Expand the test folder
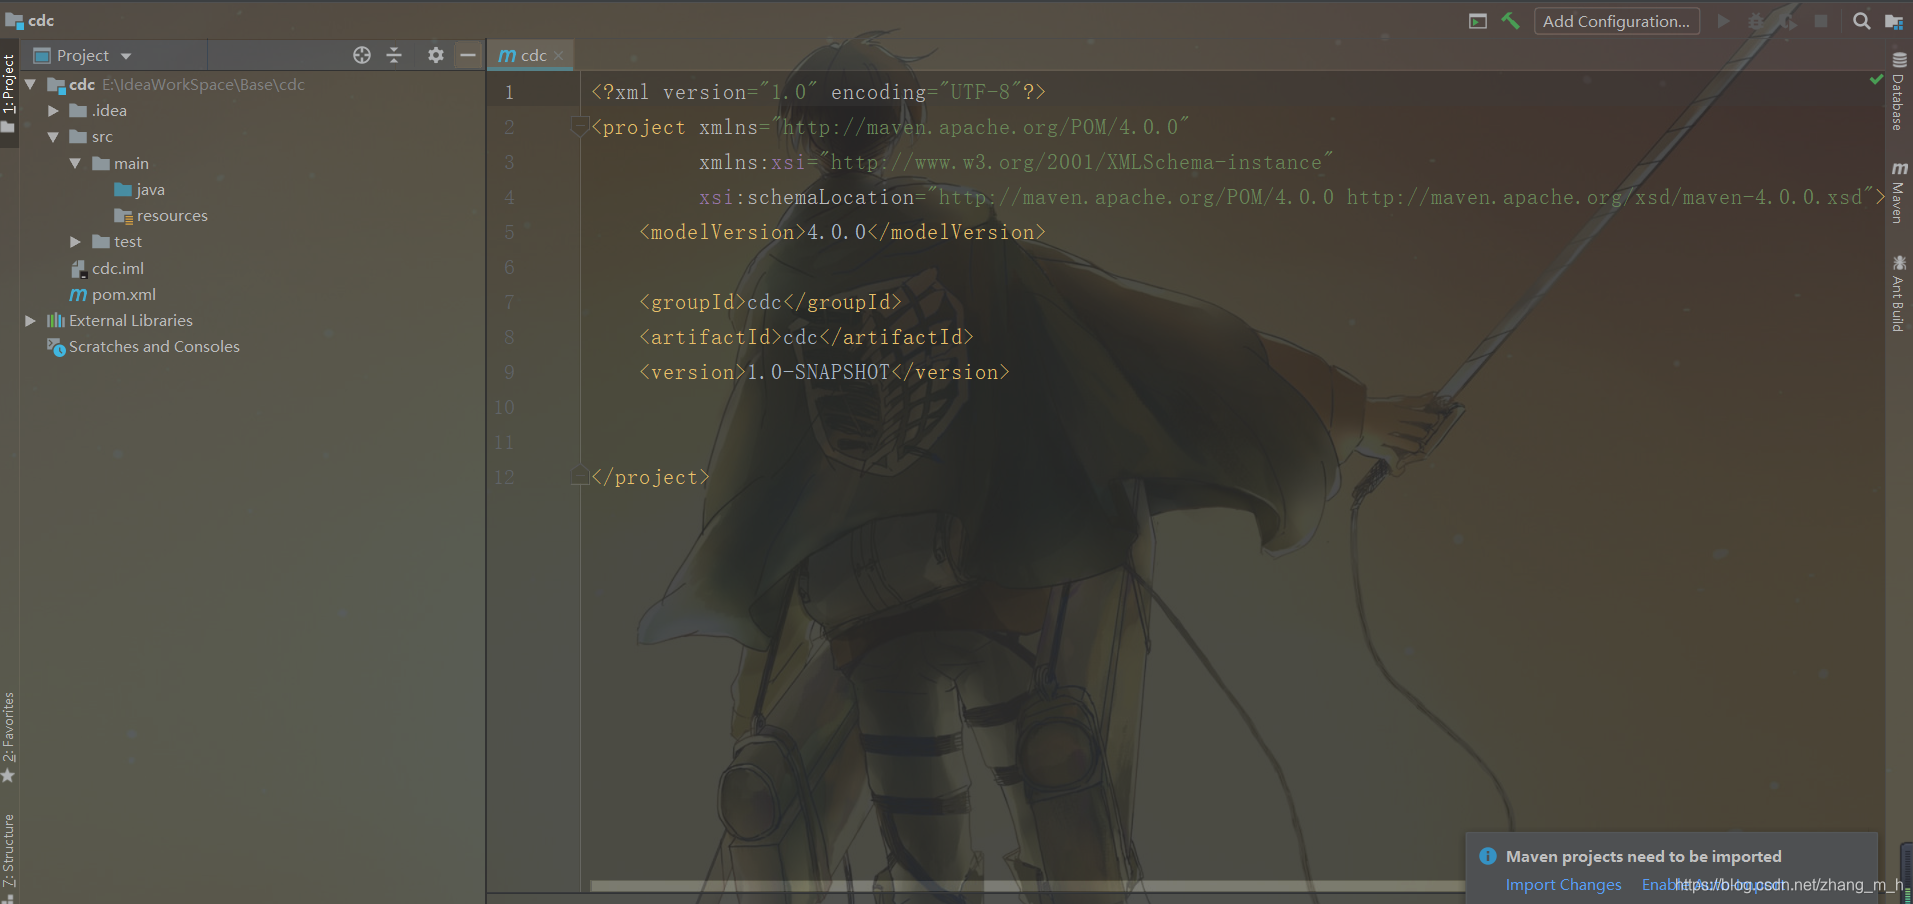1913x904 pixels. [75, 242]
